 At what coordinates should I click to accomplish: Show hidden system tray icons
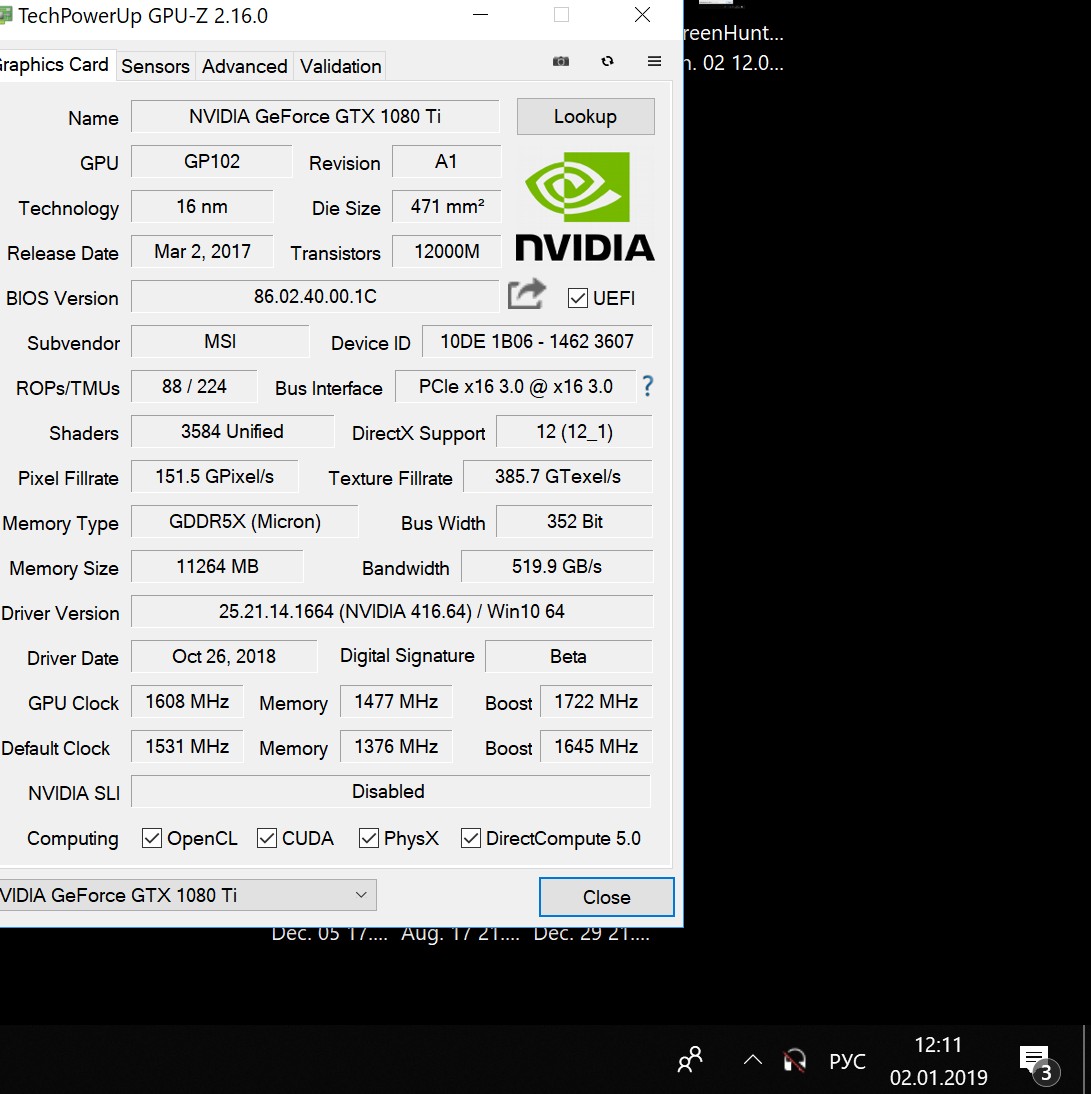pos(753,1060)
